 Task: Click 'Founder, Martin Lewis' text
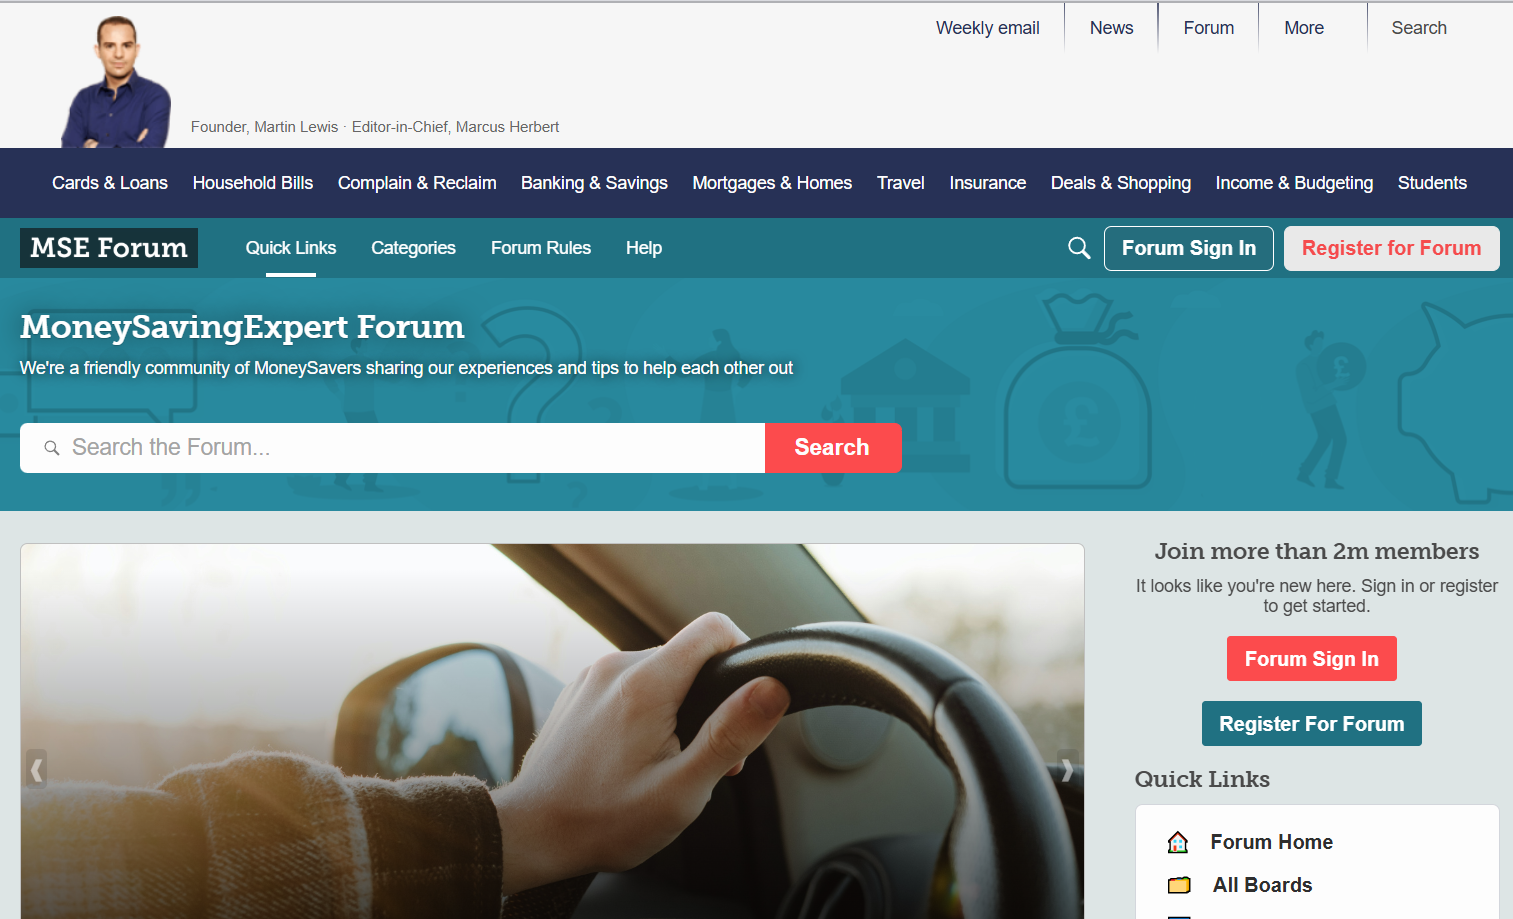(265, 127)
